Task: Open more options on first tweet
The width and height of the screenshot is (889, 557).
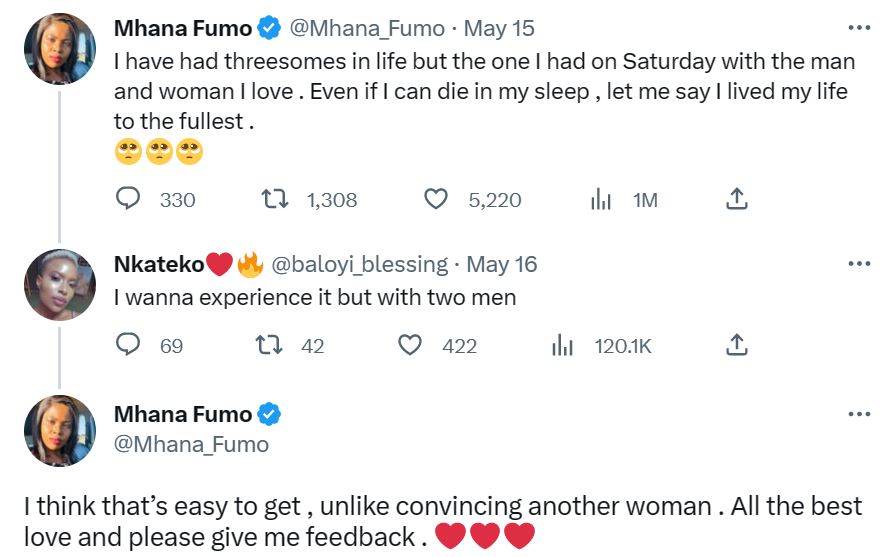Action: 858,28
